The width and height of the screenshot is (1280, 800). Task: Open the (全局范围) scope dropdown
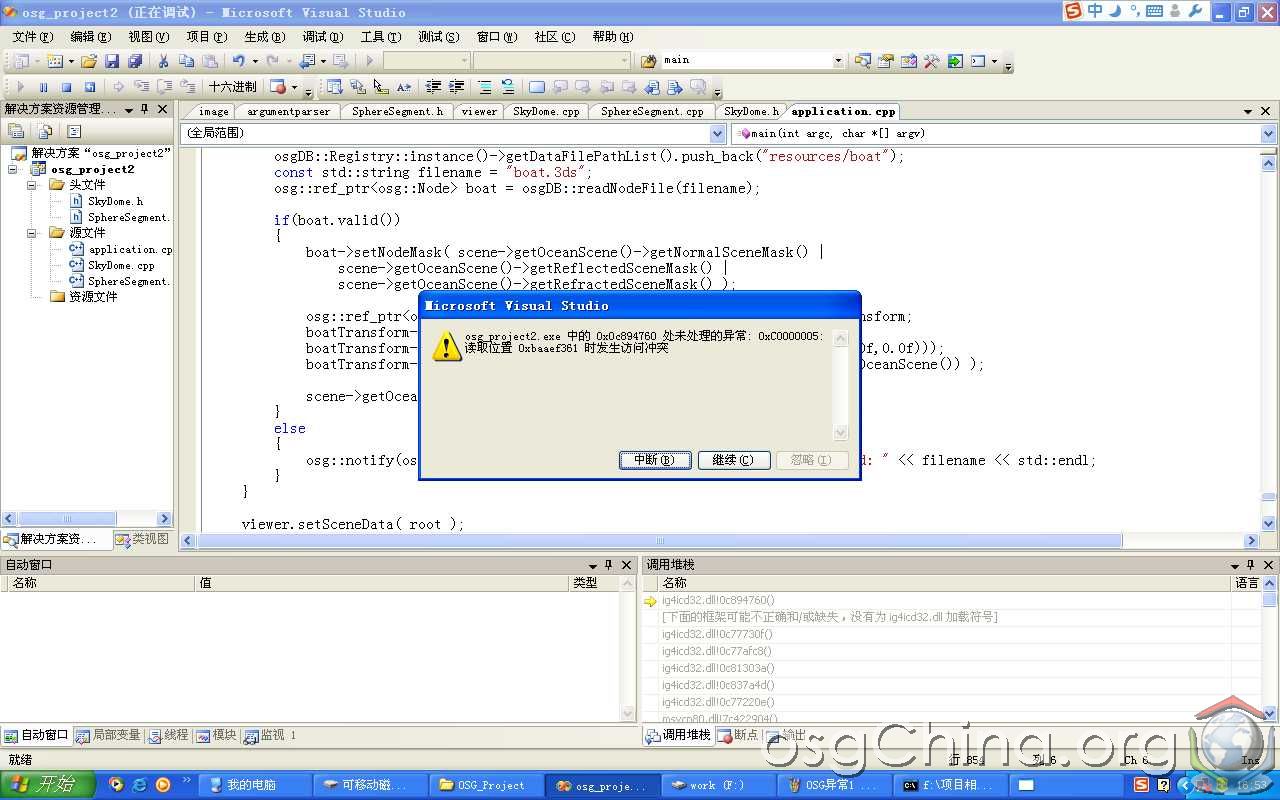click(717, 133)
